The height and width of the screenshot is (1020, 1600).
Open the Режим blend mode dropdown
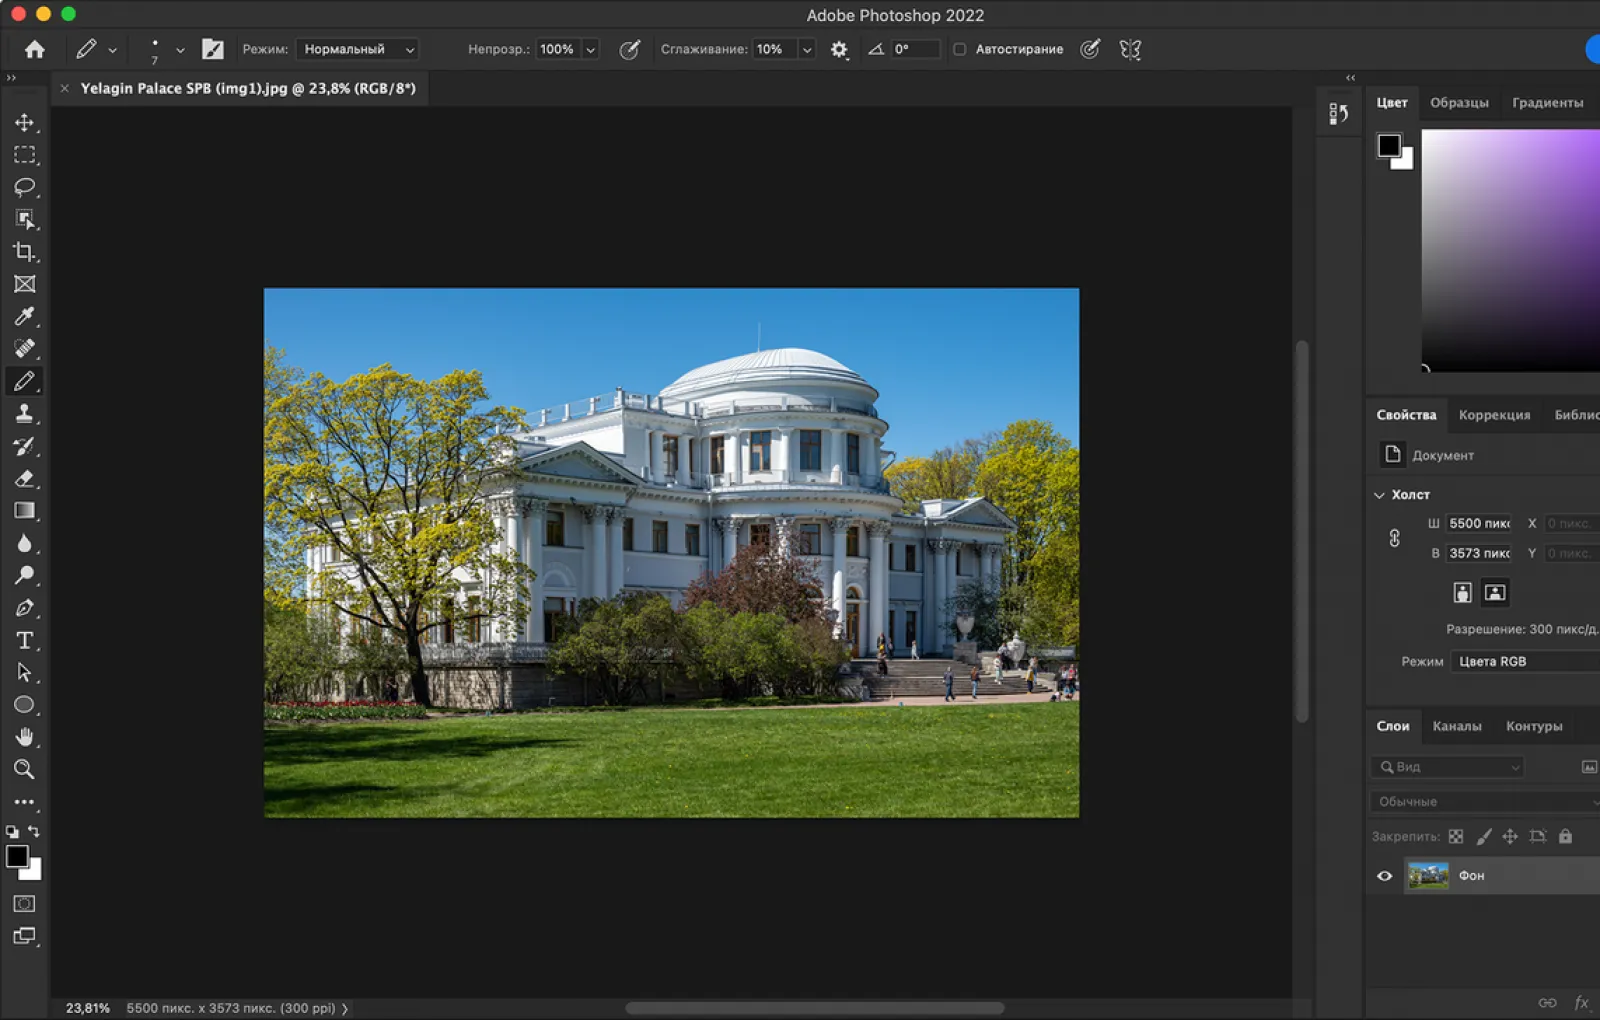[x=359, y=49]
